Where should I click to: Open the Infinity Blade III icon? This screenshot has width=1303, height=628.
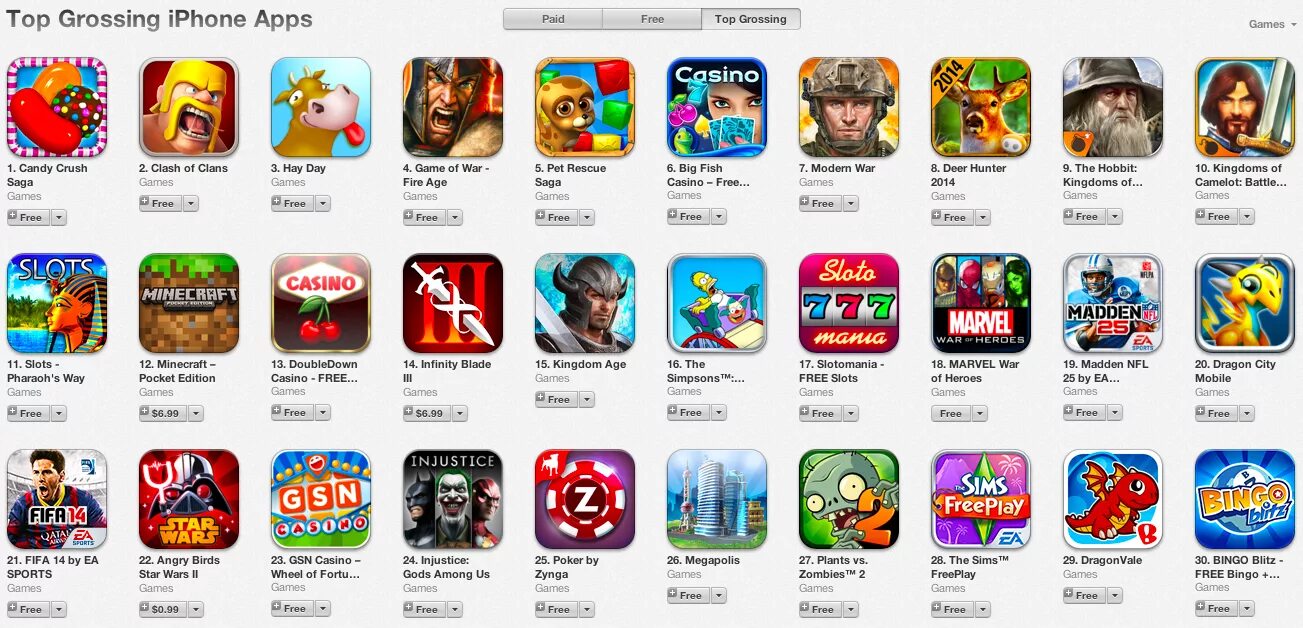pyautogui.click(x=453, y=303)
